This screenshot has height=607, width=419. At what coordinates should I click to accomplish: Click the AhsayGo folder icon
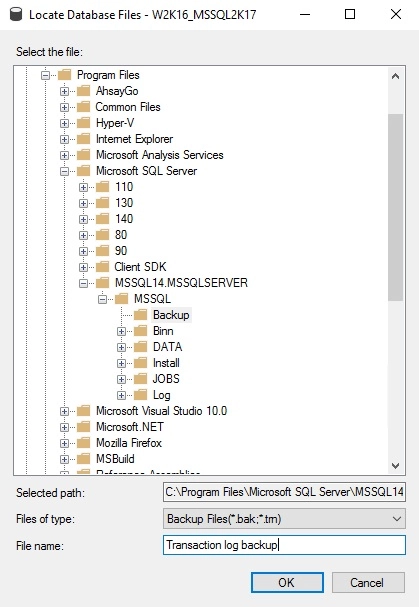83,91
